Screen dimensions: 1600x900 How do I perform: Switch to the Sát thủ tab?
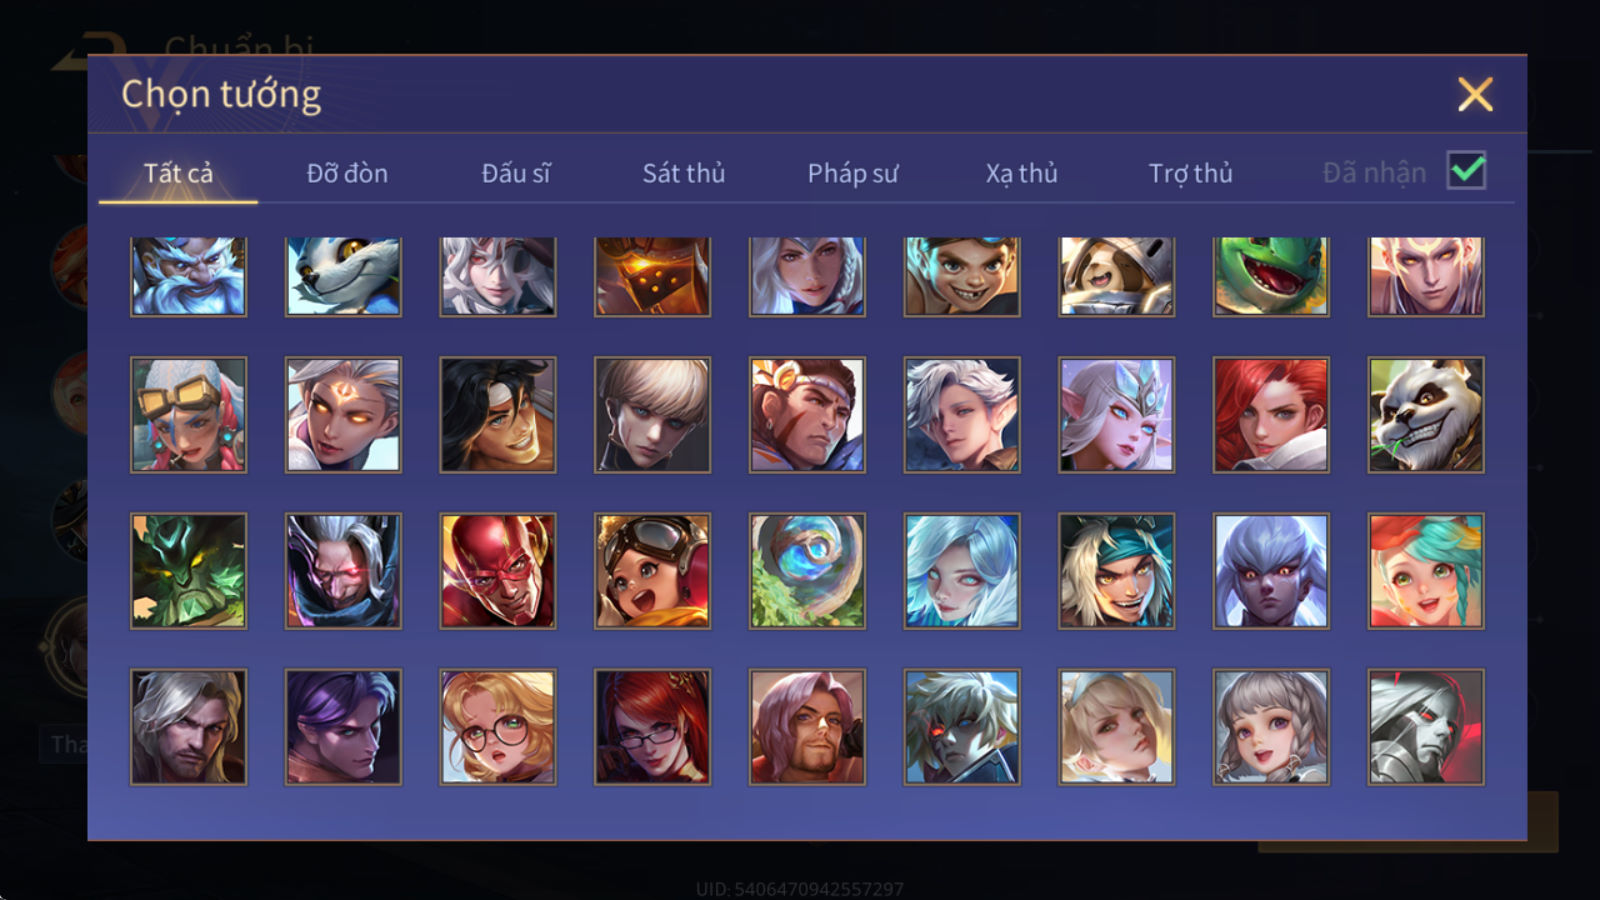tap(683, 173)
